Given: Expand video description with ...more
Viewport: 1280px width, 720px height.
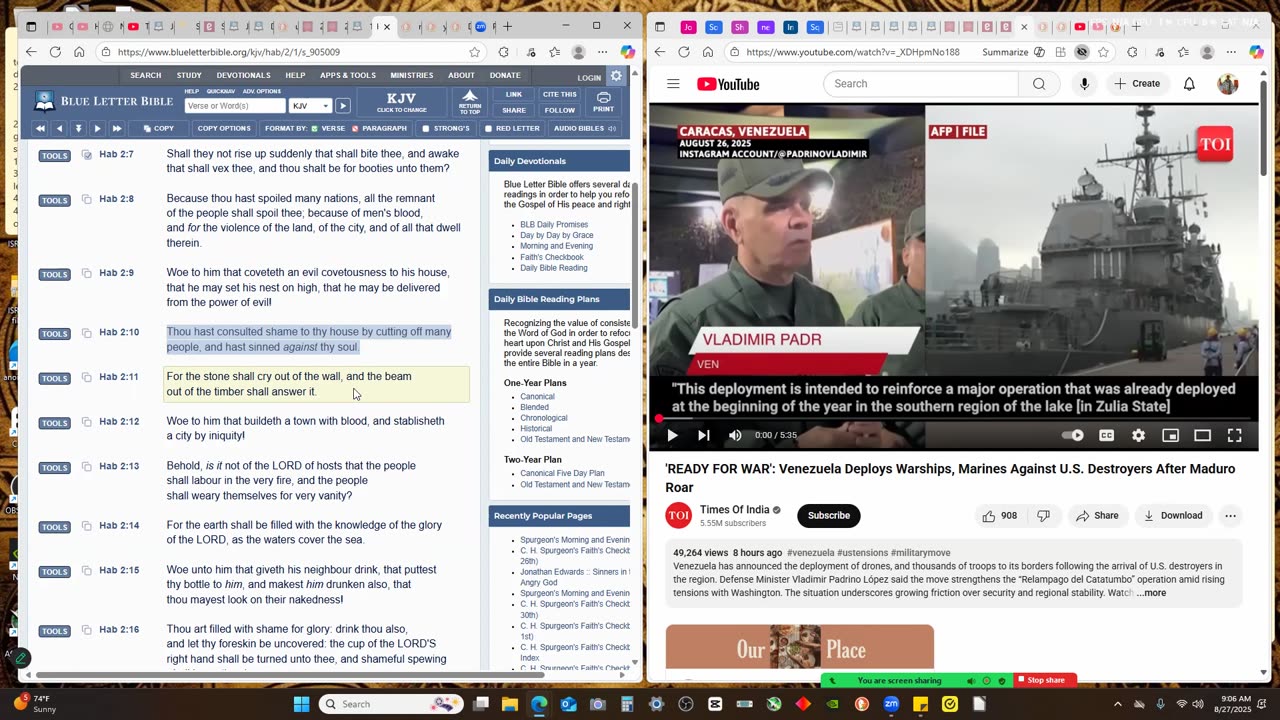Looking at the screenshot, I should pyautogui.click(x=1151, y=593).
